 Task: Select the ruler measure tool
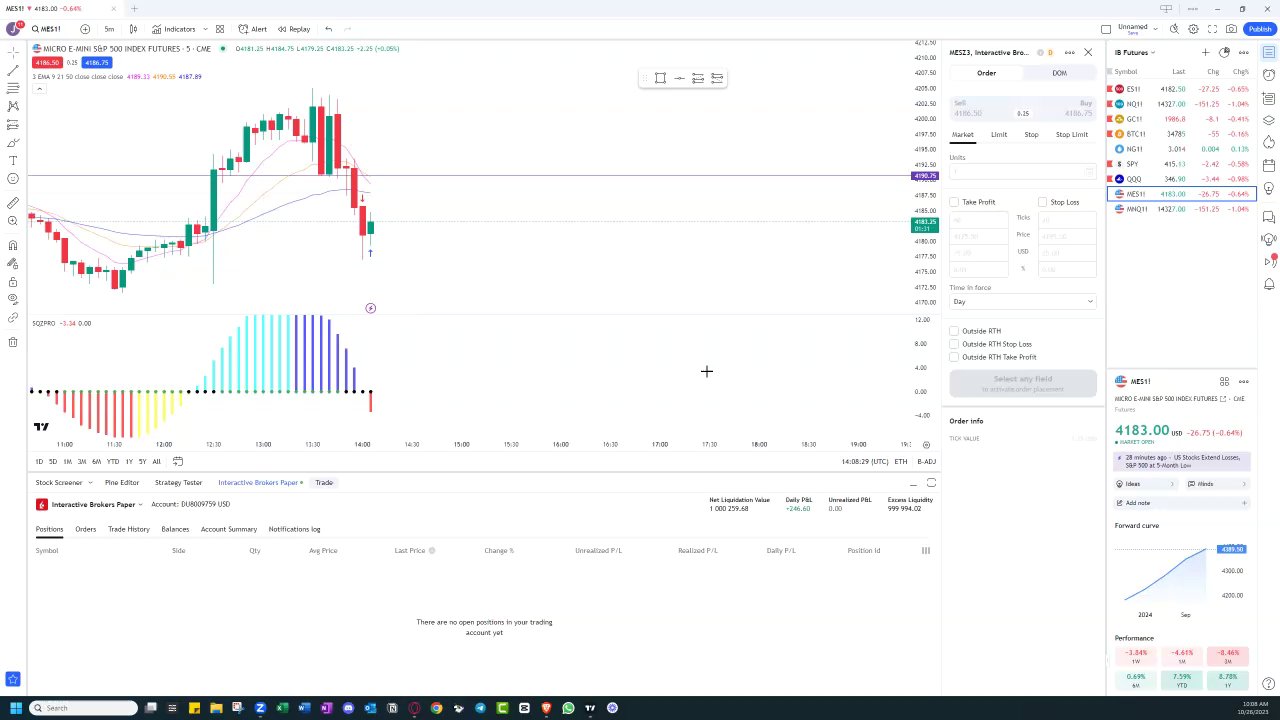[13, 203]
